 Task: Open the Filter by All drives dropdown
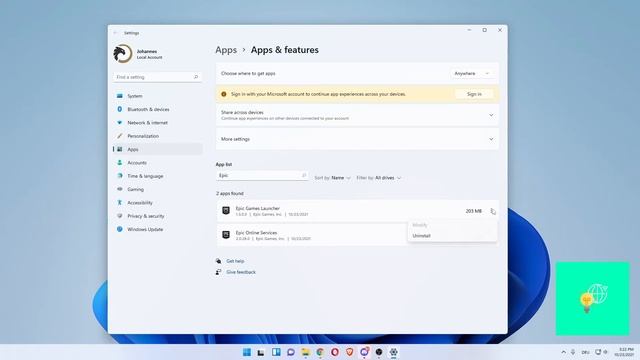point(378,178)
